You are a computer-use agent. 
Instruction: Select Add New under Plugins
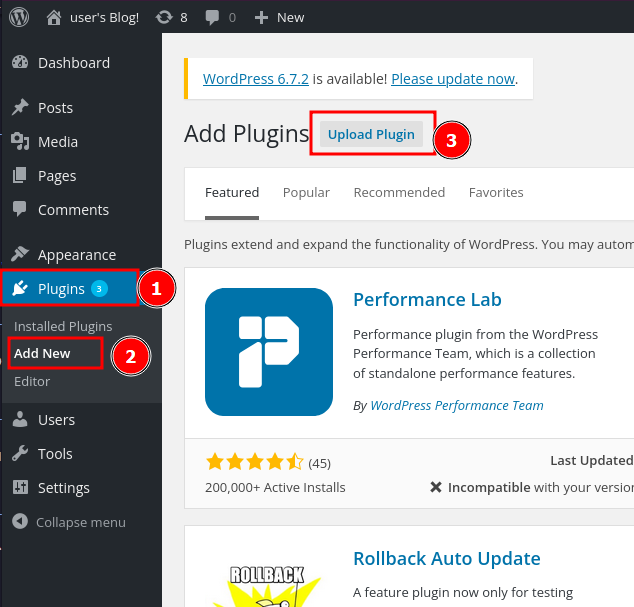(x=42, y=353)
